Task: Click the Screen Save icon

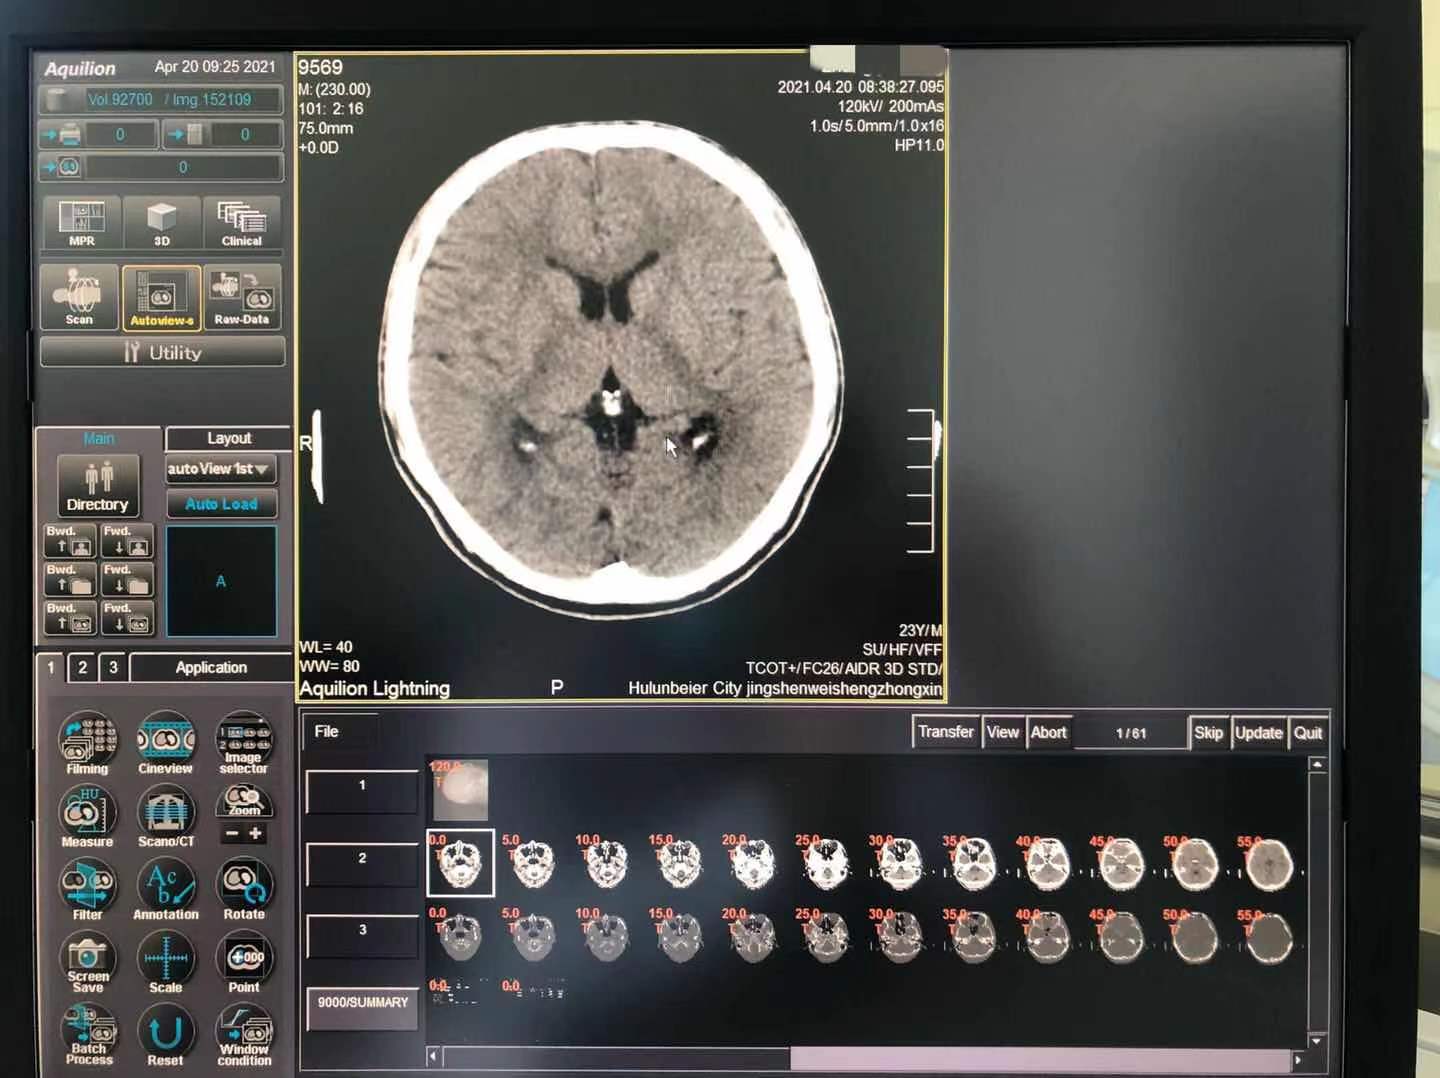Action: 88,961
